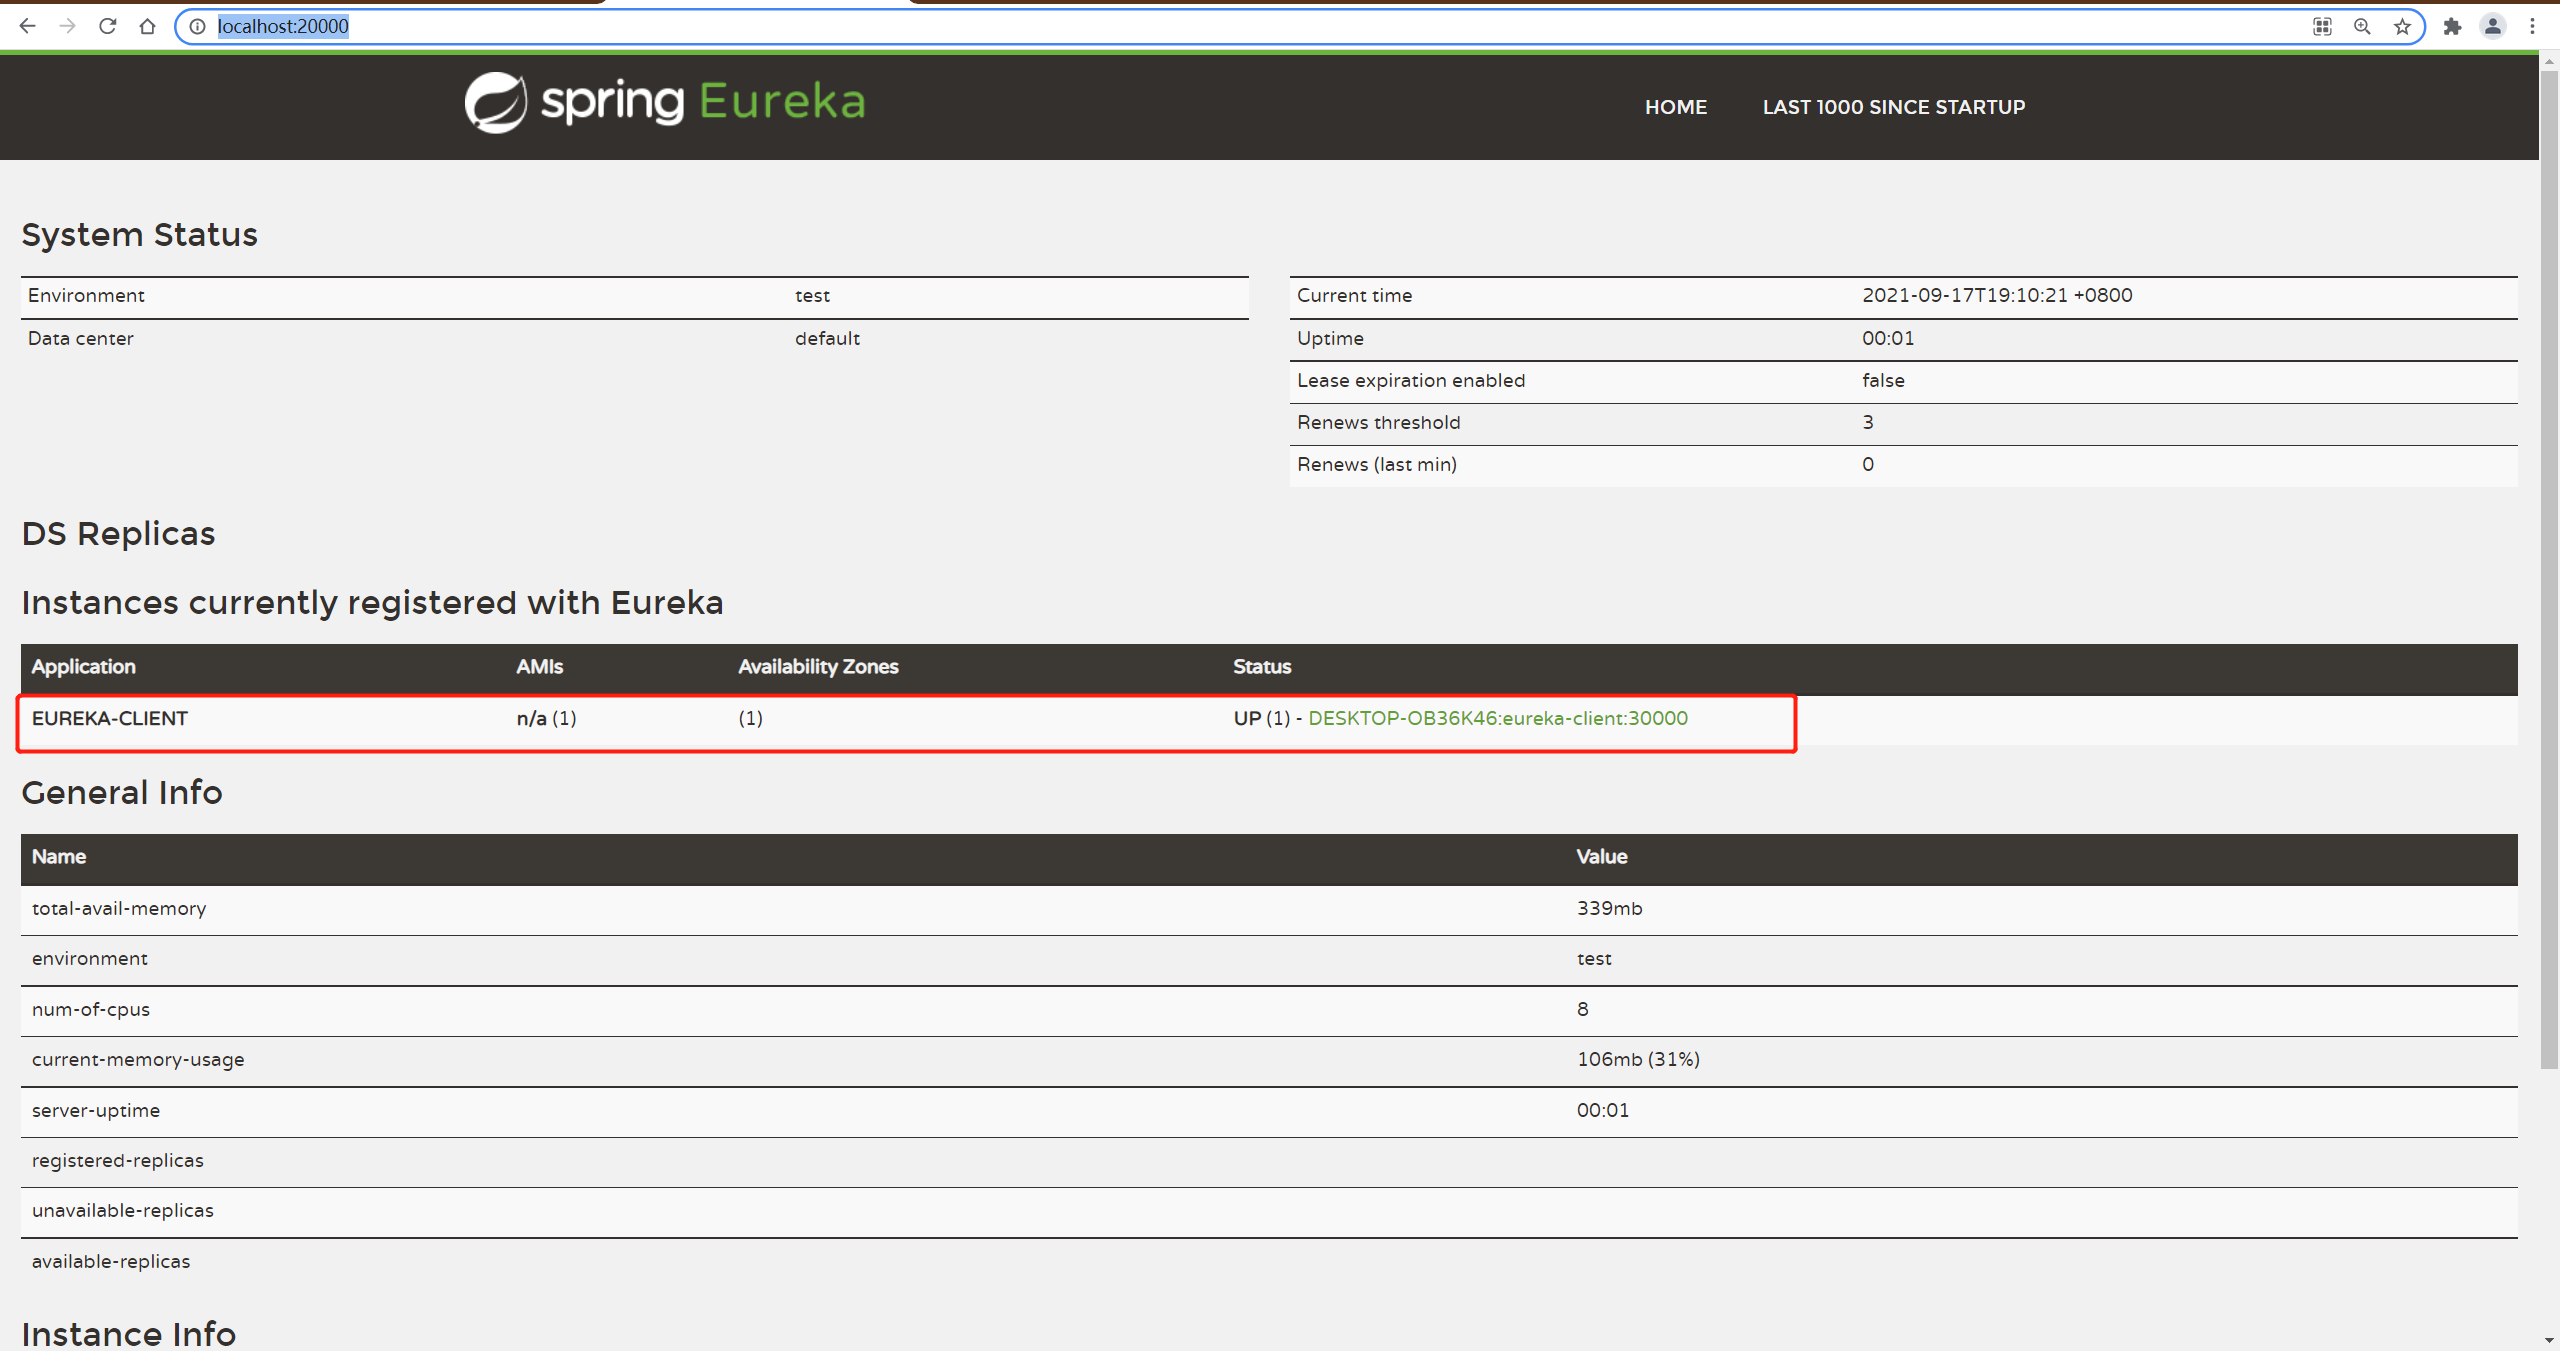Click the scrollbar up arrow
This screenshot has width=2560, height=1351.
click(2549, 62)
